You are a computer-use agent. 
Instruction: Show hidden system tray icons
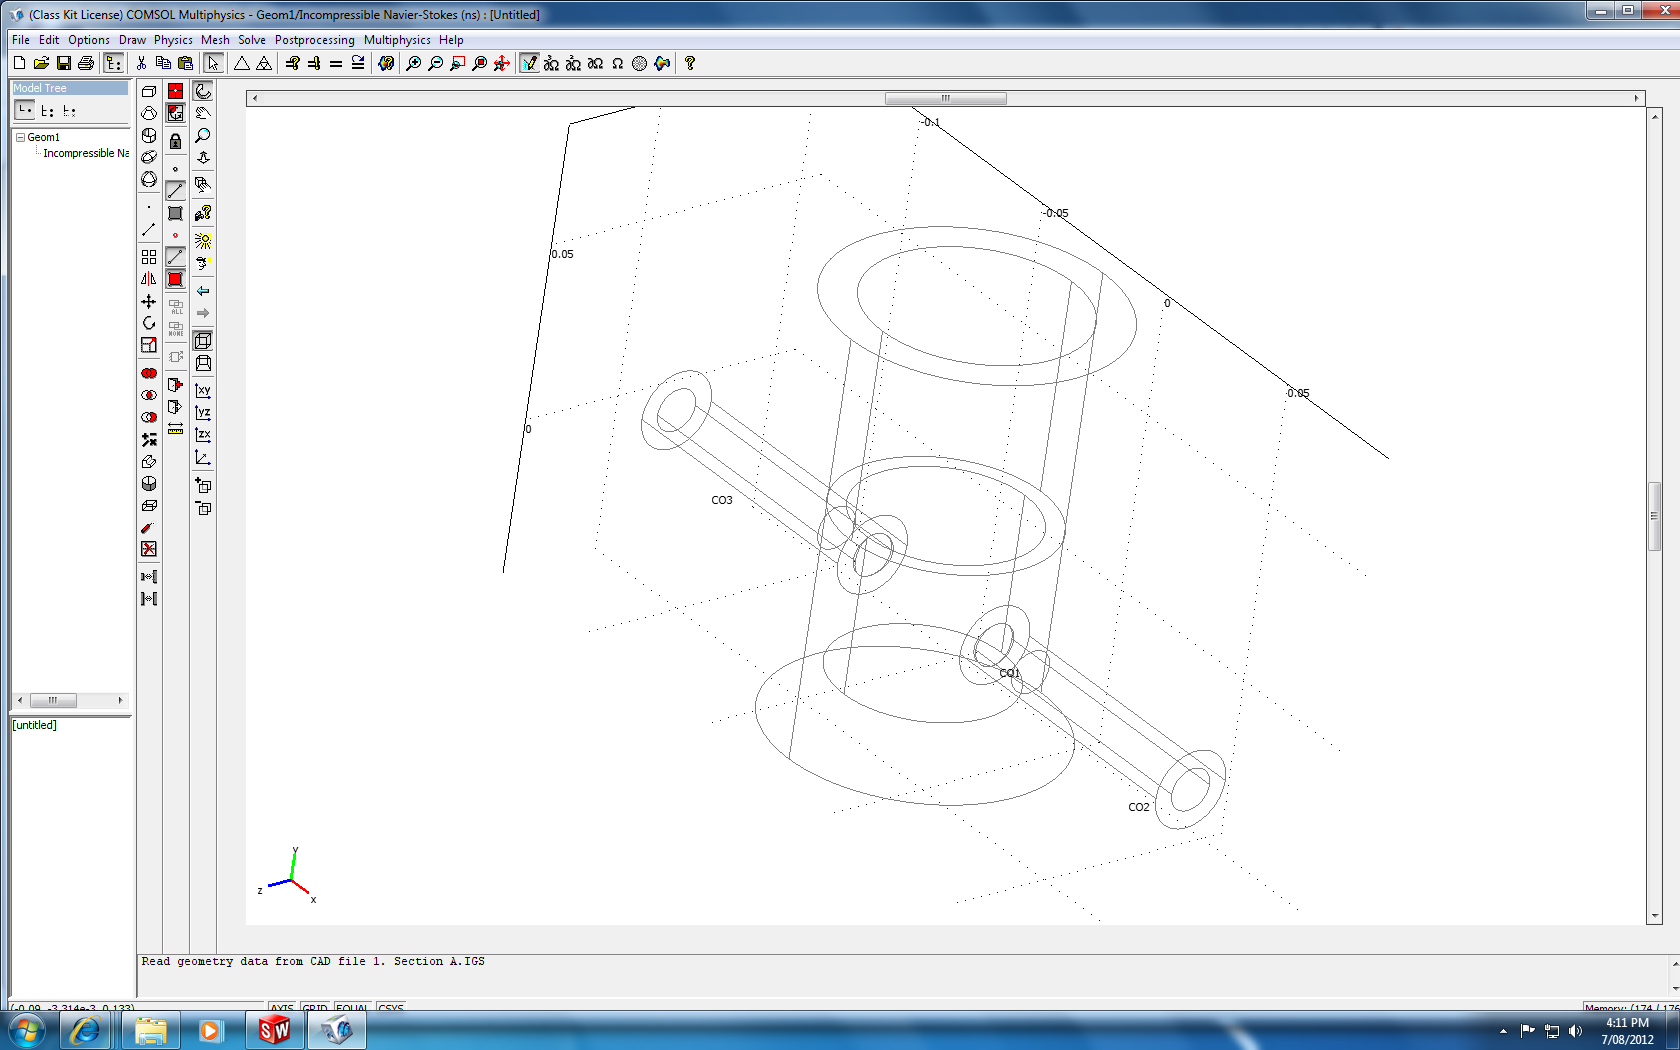pos(1503,1031)
